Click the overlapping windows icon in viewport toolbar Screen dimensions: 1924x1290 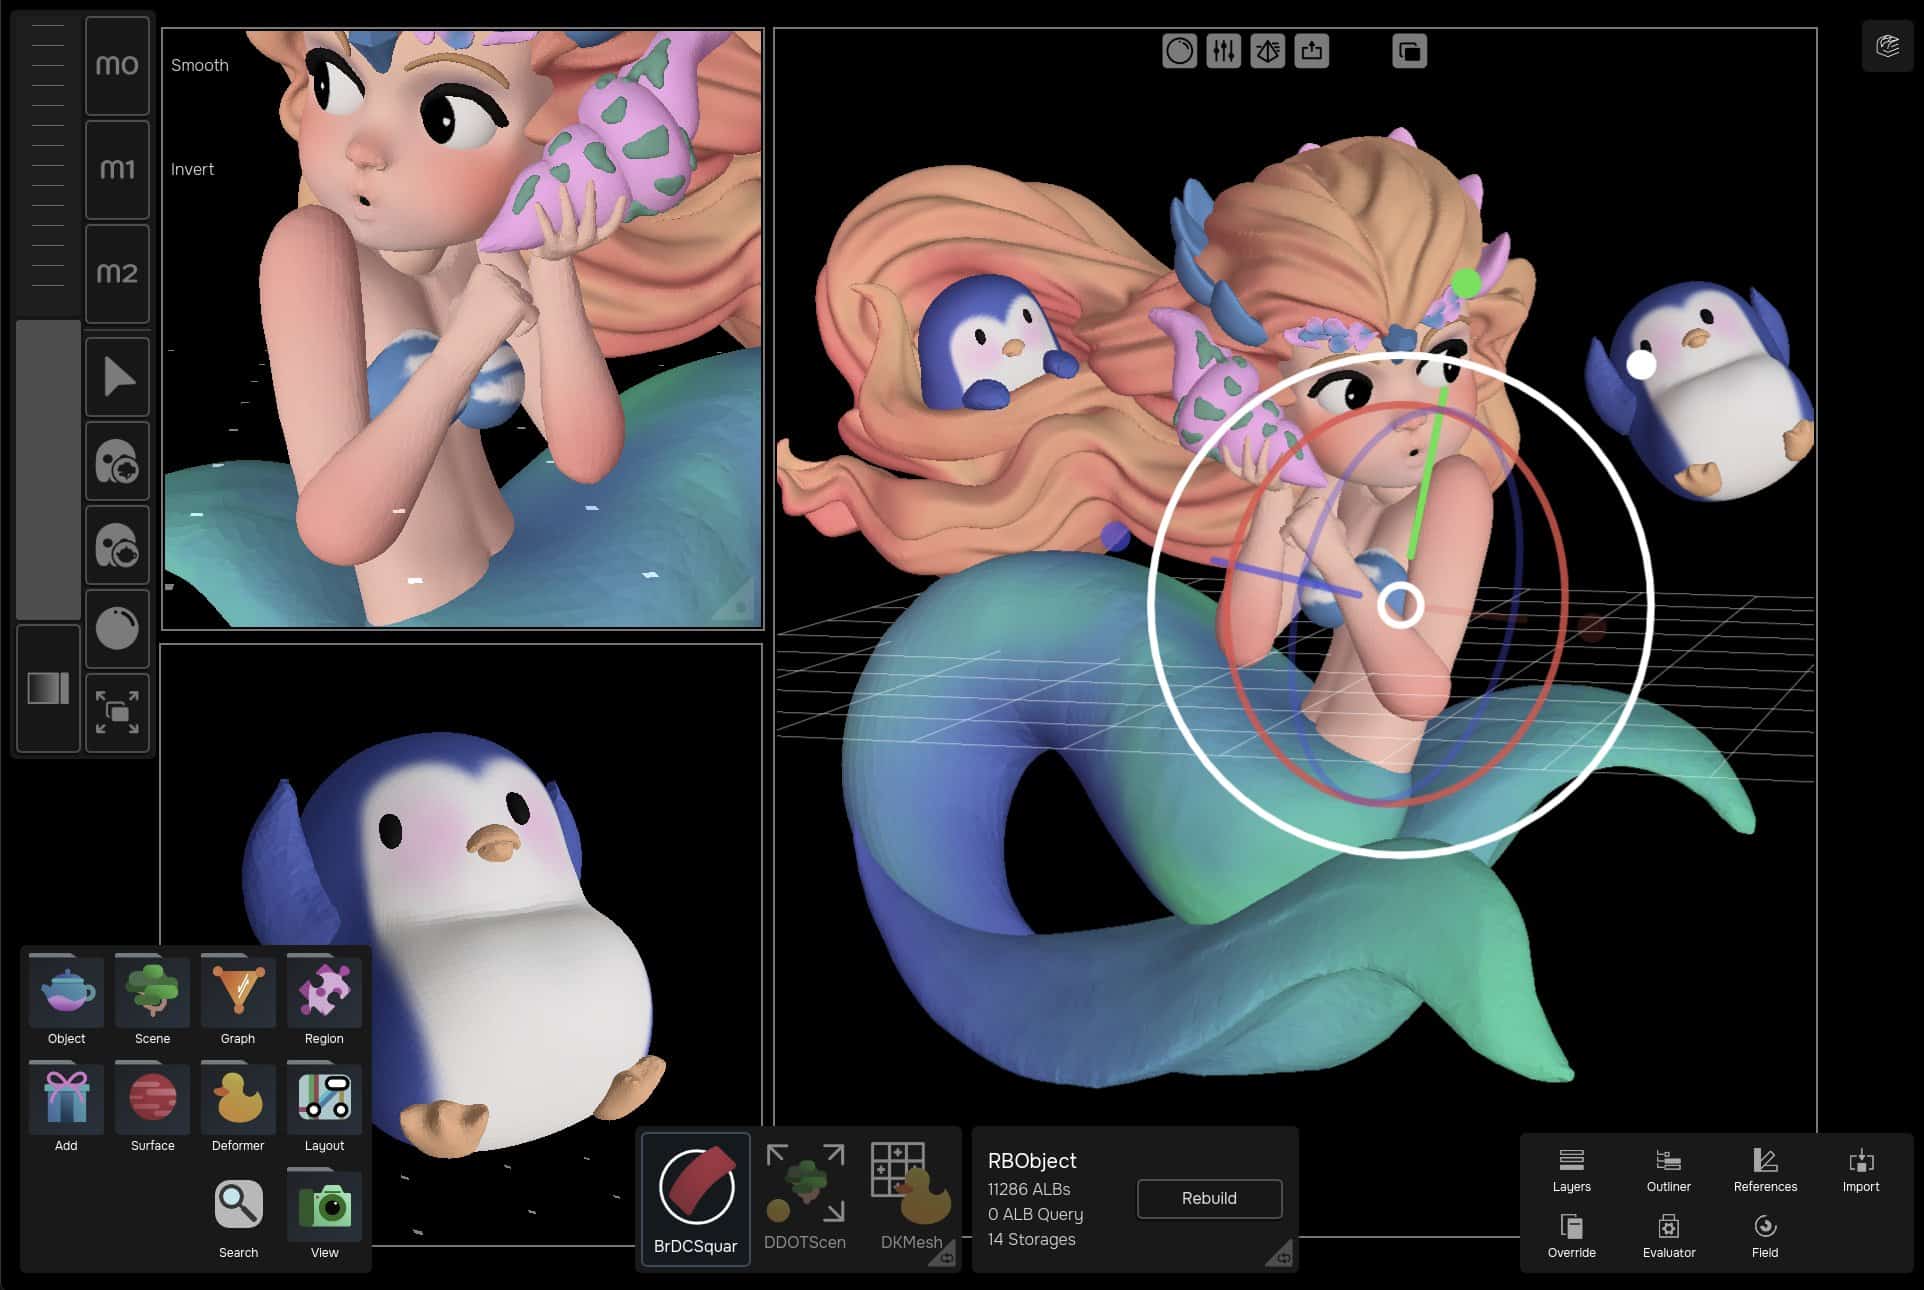[x=1410, y=51]
